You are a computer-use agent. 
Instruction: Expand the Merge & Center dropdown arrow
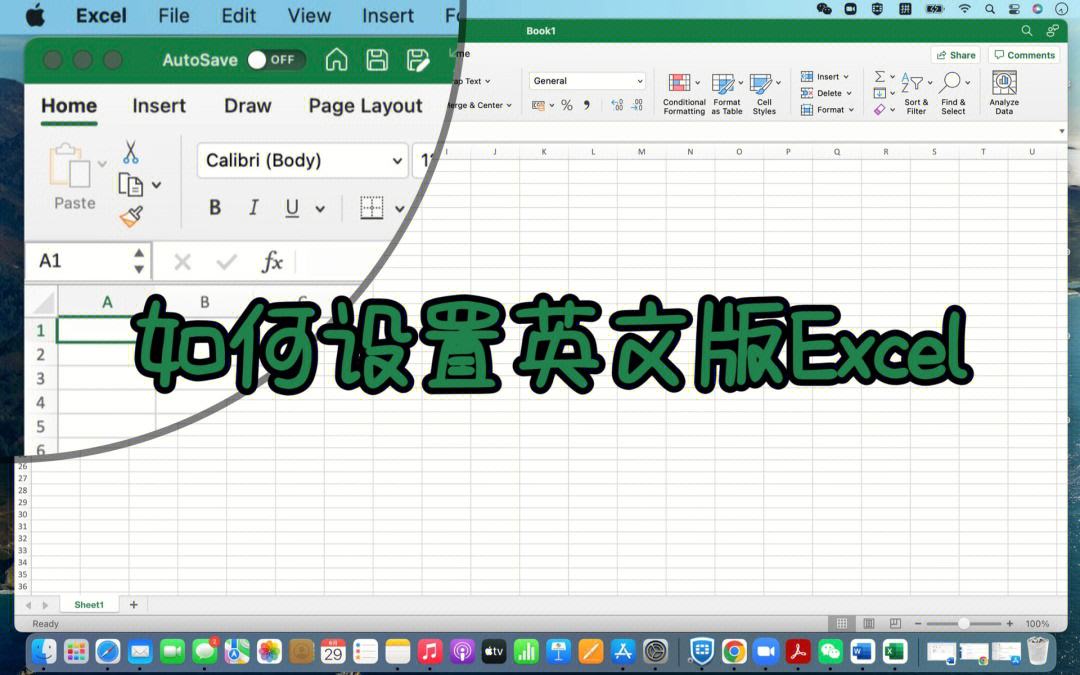click(x=509, y=105)
